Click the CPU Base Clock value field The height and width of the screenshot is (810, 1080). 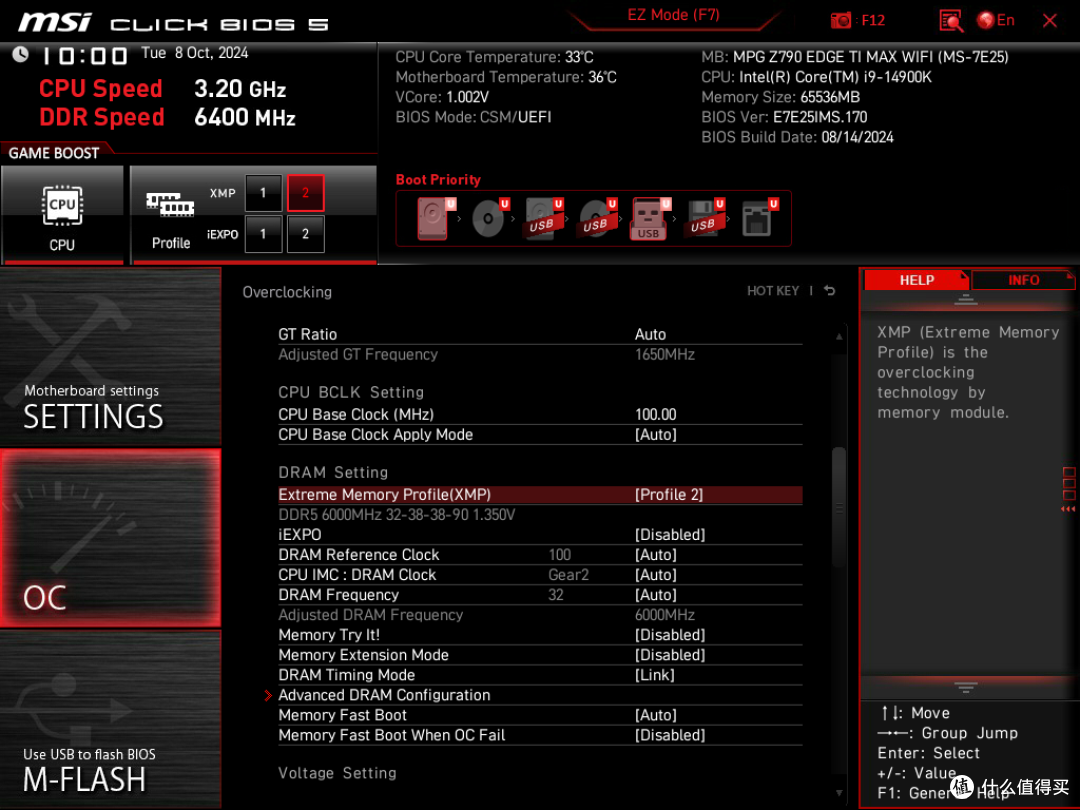point(655,415)
